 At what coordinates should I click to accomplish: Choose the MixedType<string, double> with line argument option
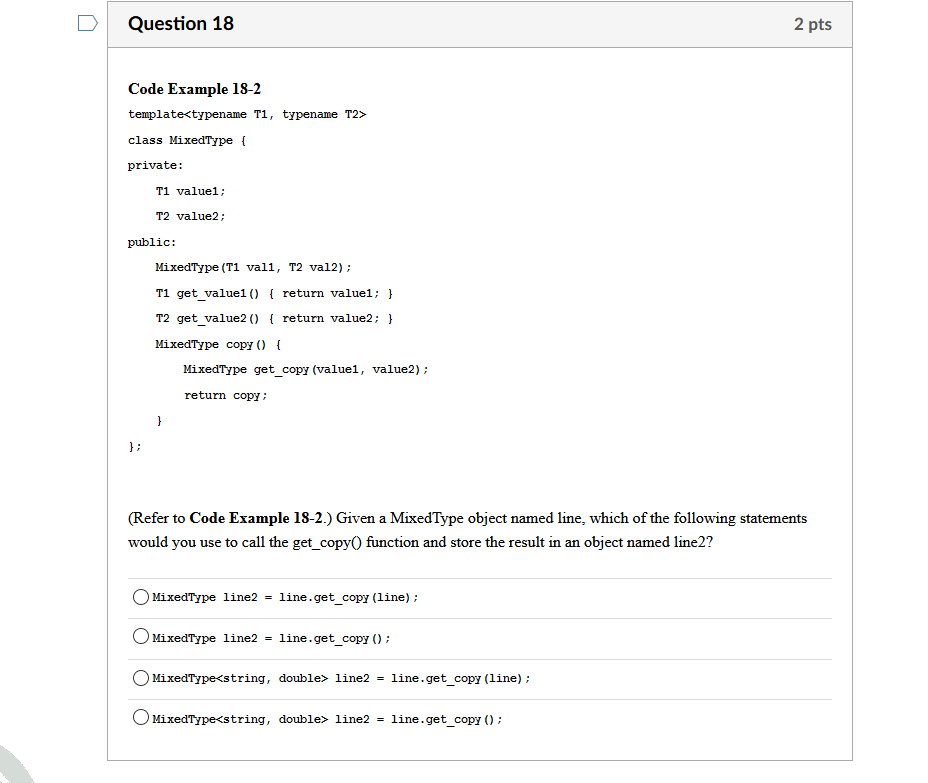141,677
